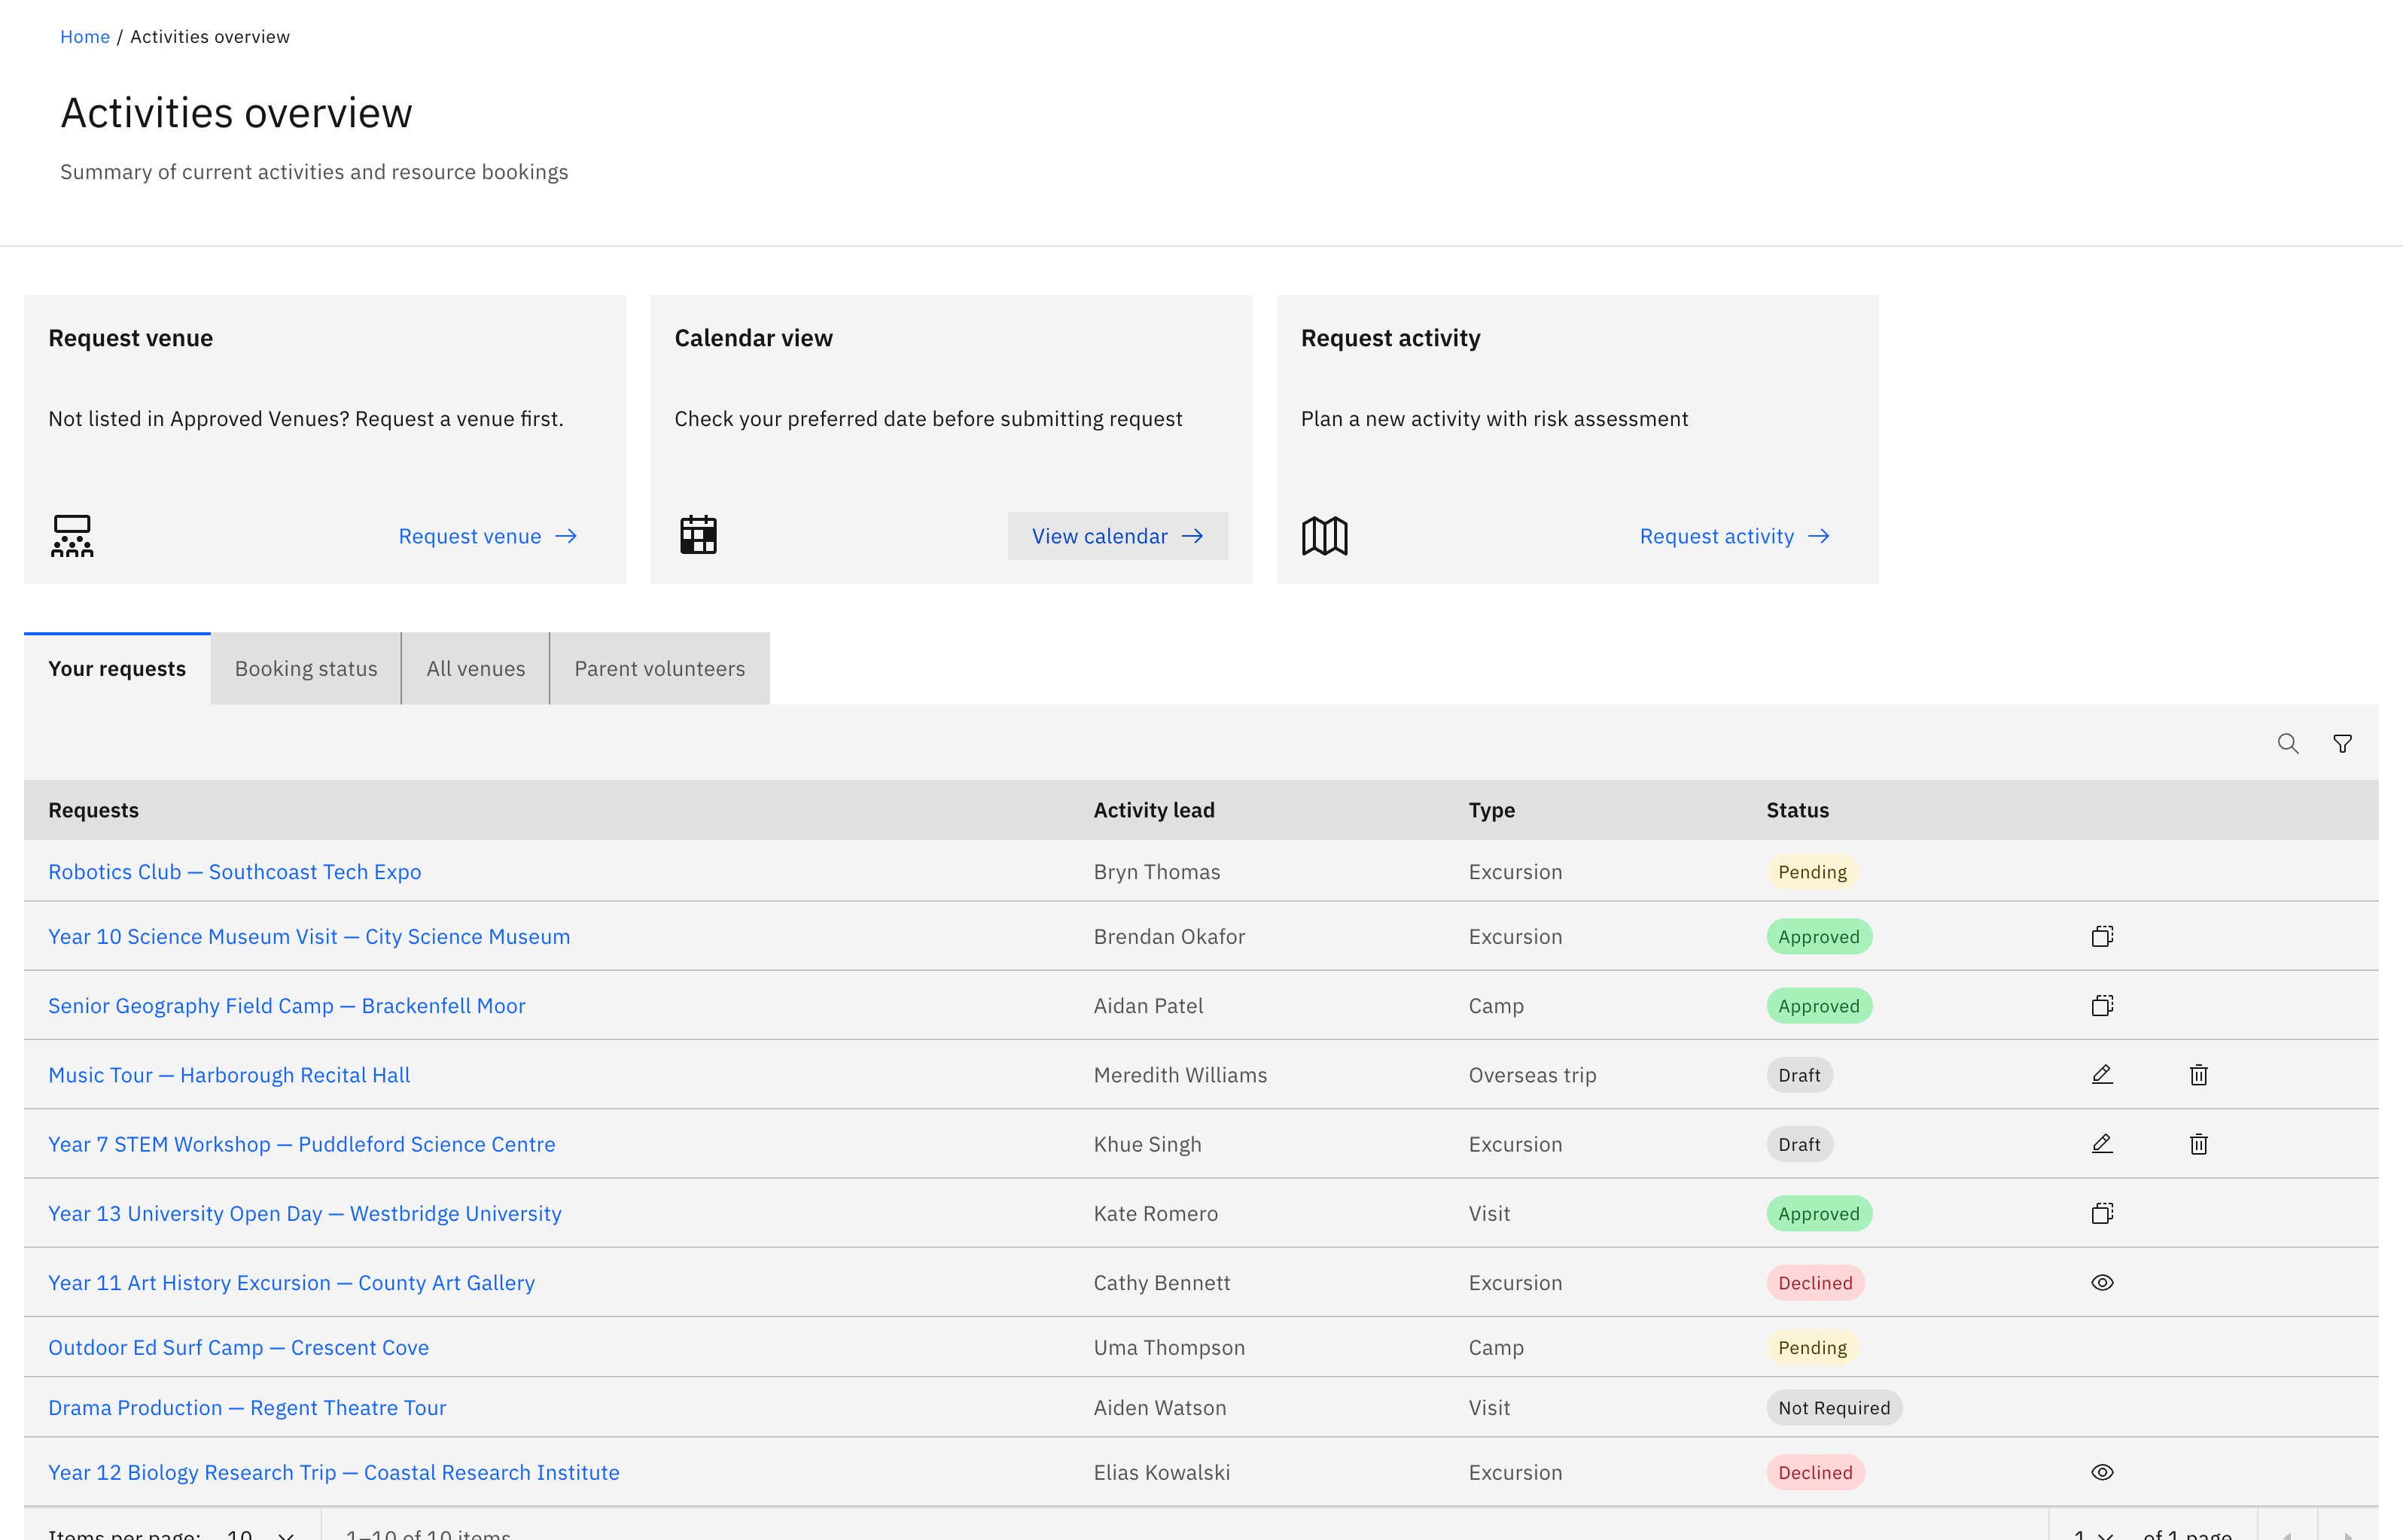Switch to the Booking status tab
The image size is (2403, 1540).
[x=306, y=668]
